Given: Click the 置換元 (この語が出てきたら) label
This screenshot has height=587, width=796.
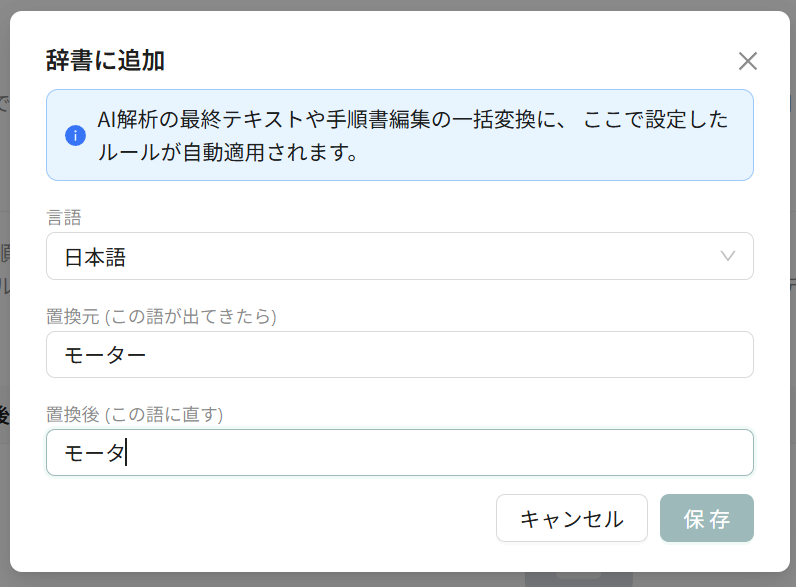Looking at the screenshot, I should click(161, 316).
